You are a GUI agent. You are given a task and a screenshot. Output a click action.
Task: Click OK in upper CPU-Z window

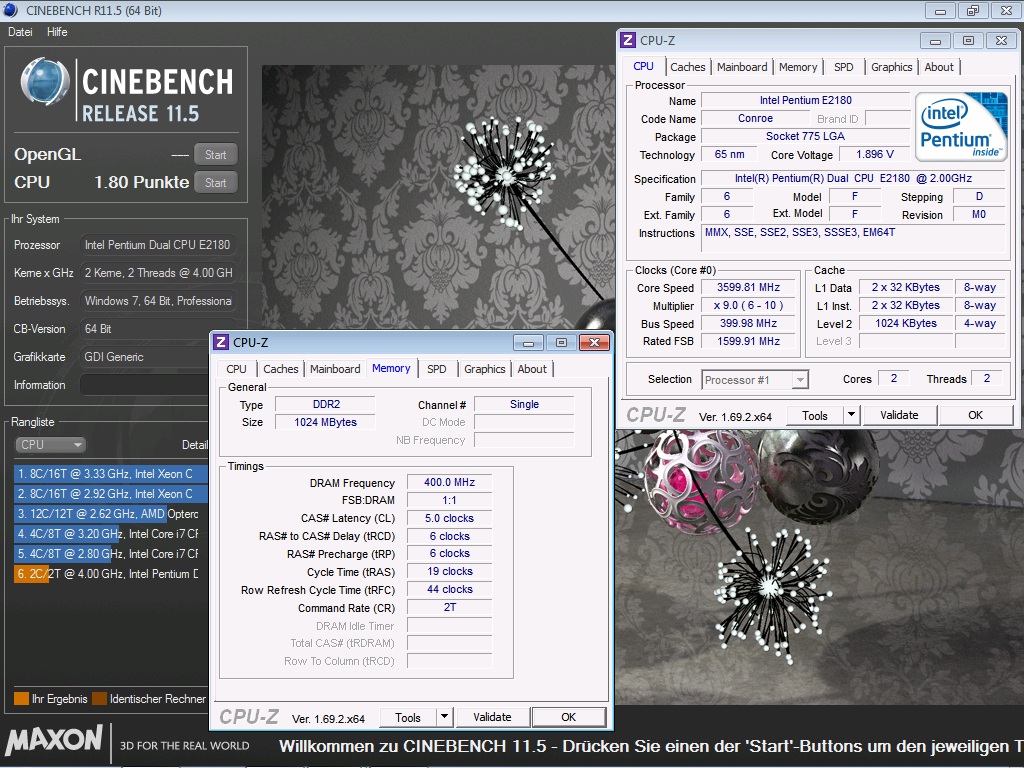pyautogui.click(x=976, y=415)
